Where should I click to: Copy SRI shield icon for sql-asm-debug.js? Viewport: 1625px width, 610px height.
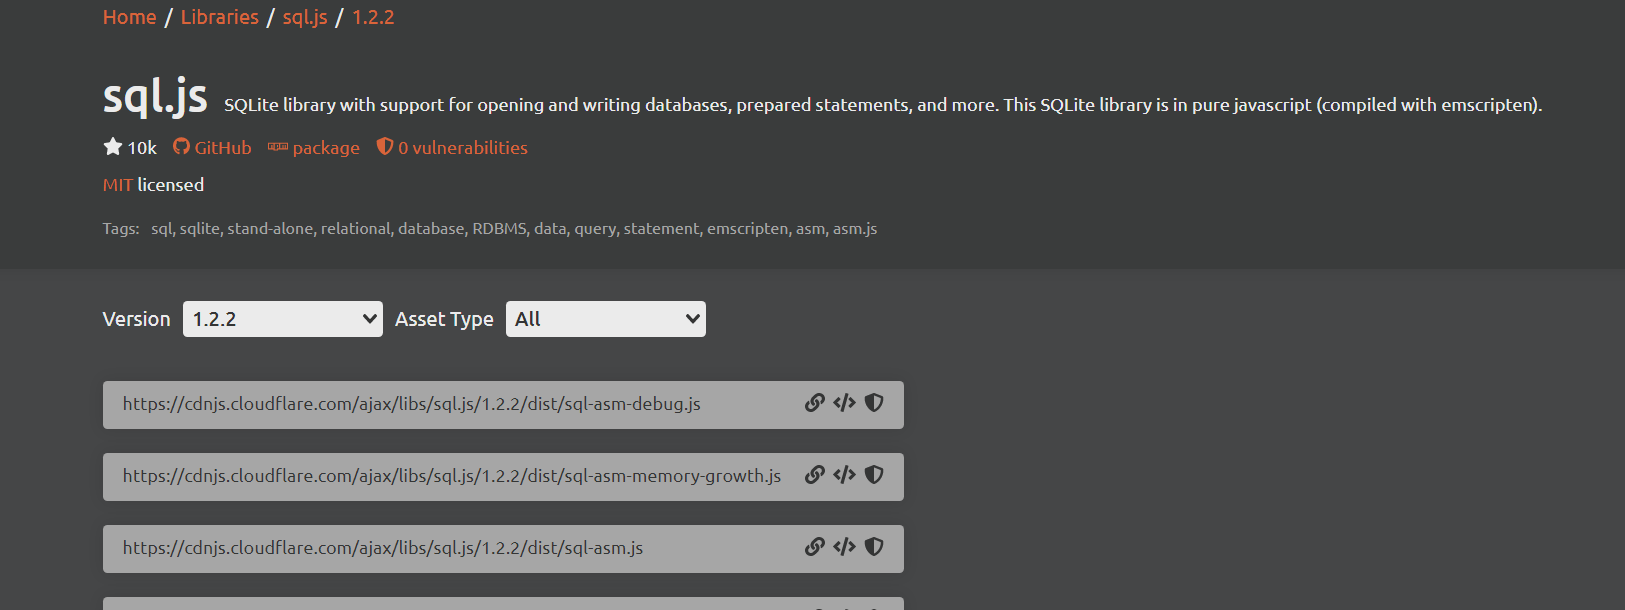click(874, 403)
